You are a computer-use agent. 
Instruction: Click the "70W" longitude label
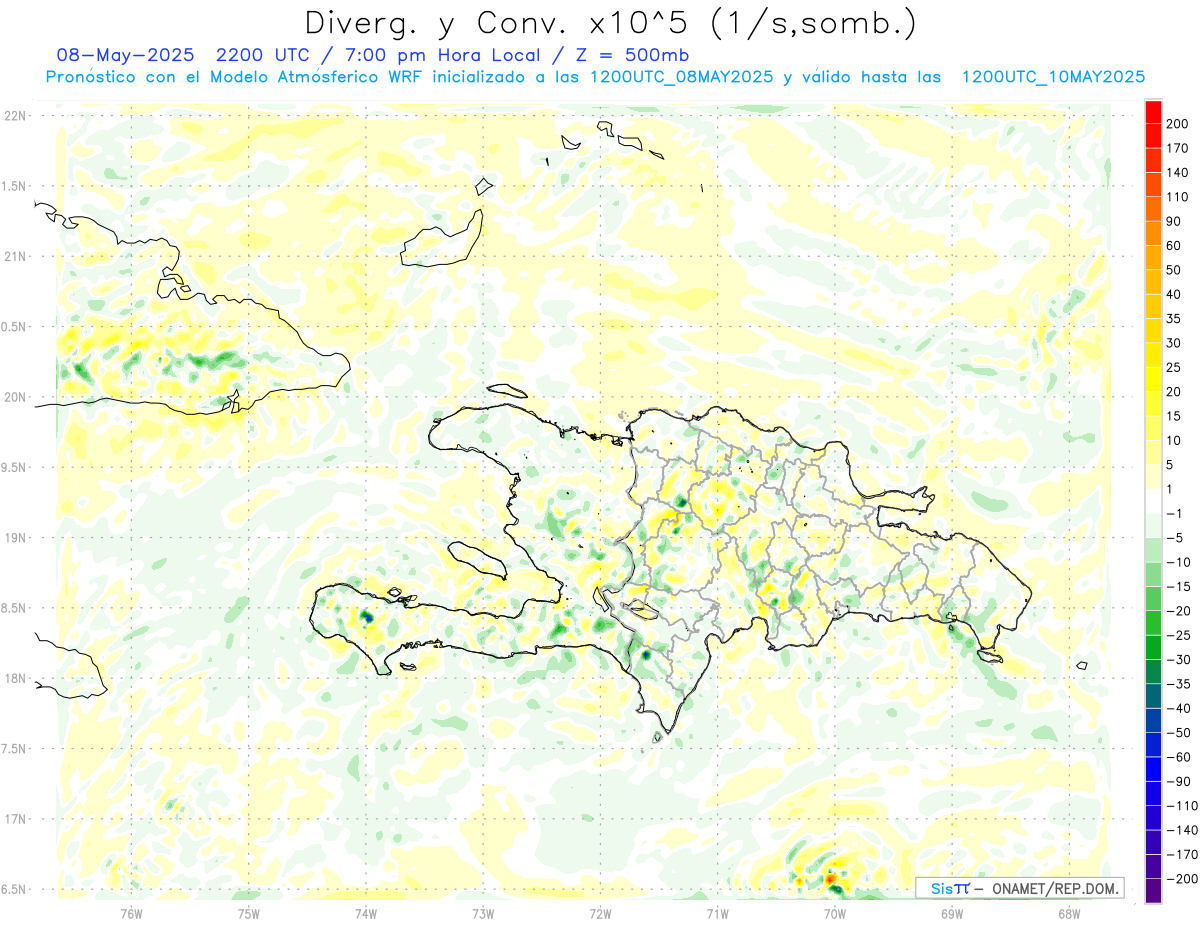pyautogui.click(x=834, y=913)
